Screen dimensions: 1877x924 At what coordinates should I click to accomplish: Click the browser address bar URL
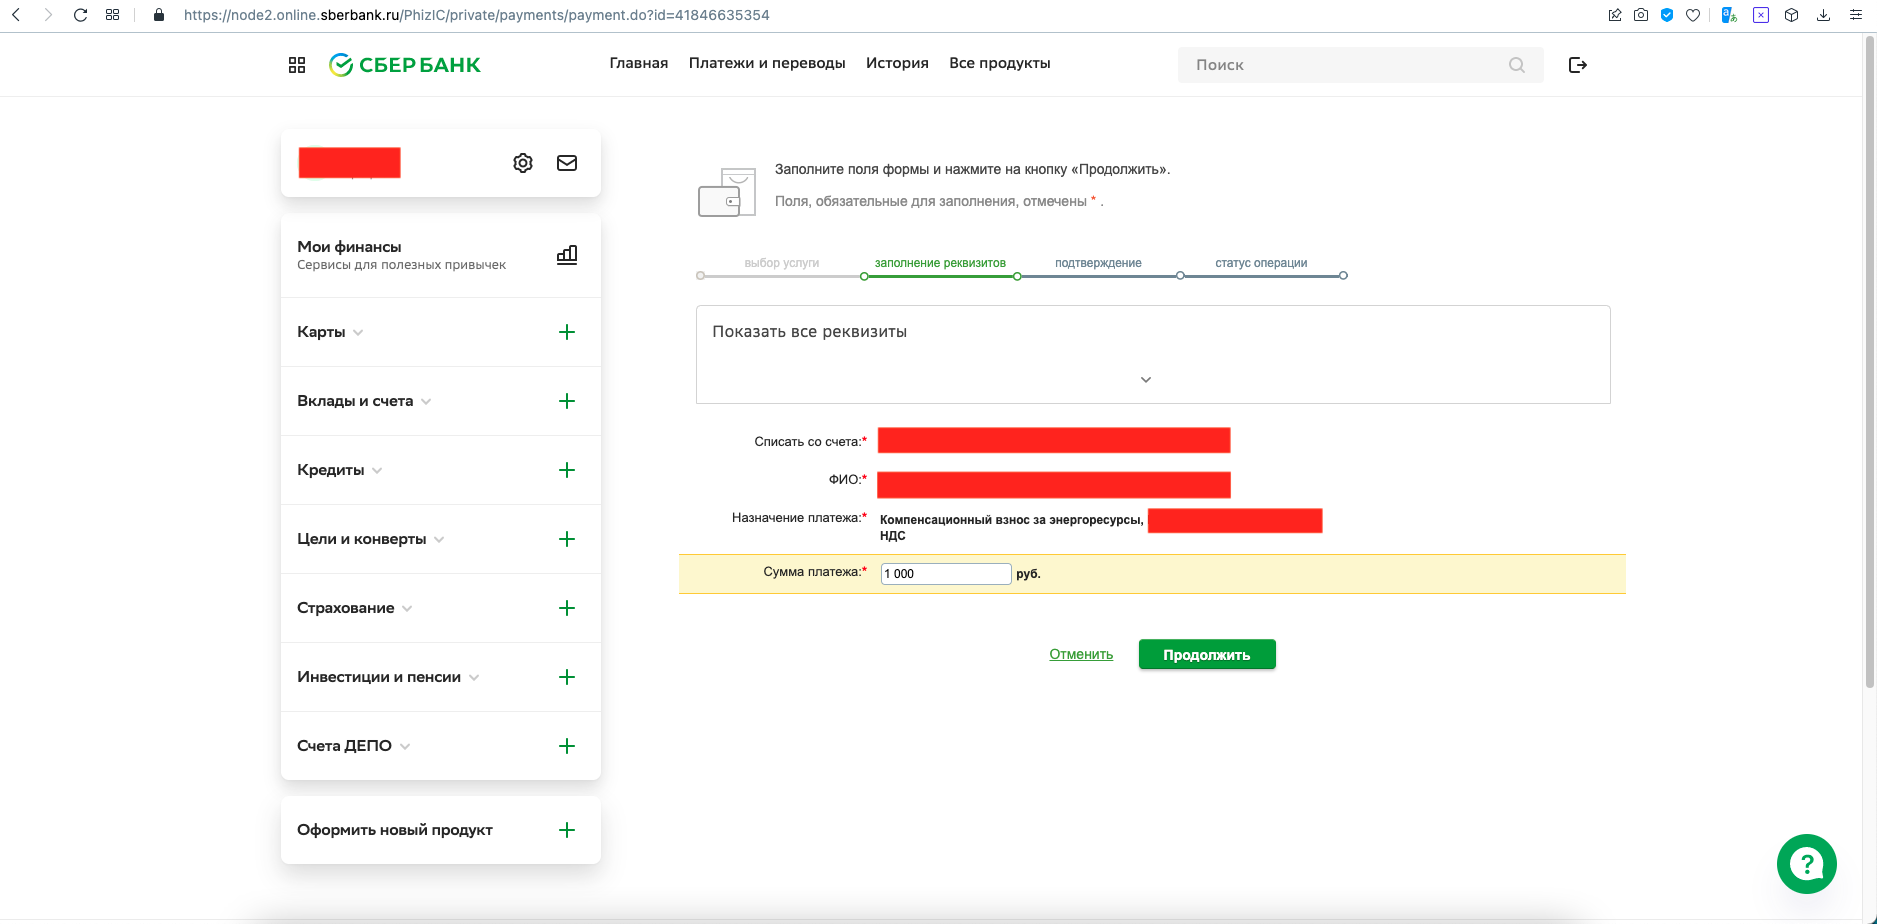point(477,15)
